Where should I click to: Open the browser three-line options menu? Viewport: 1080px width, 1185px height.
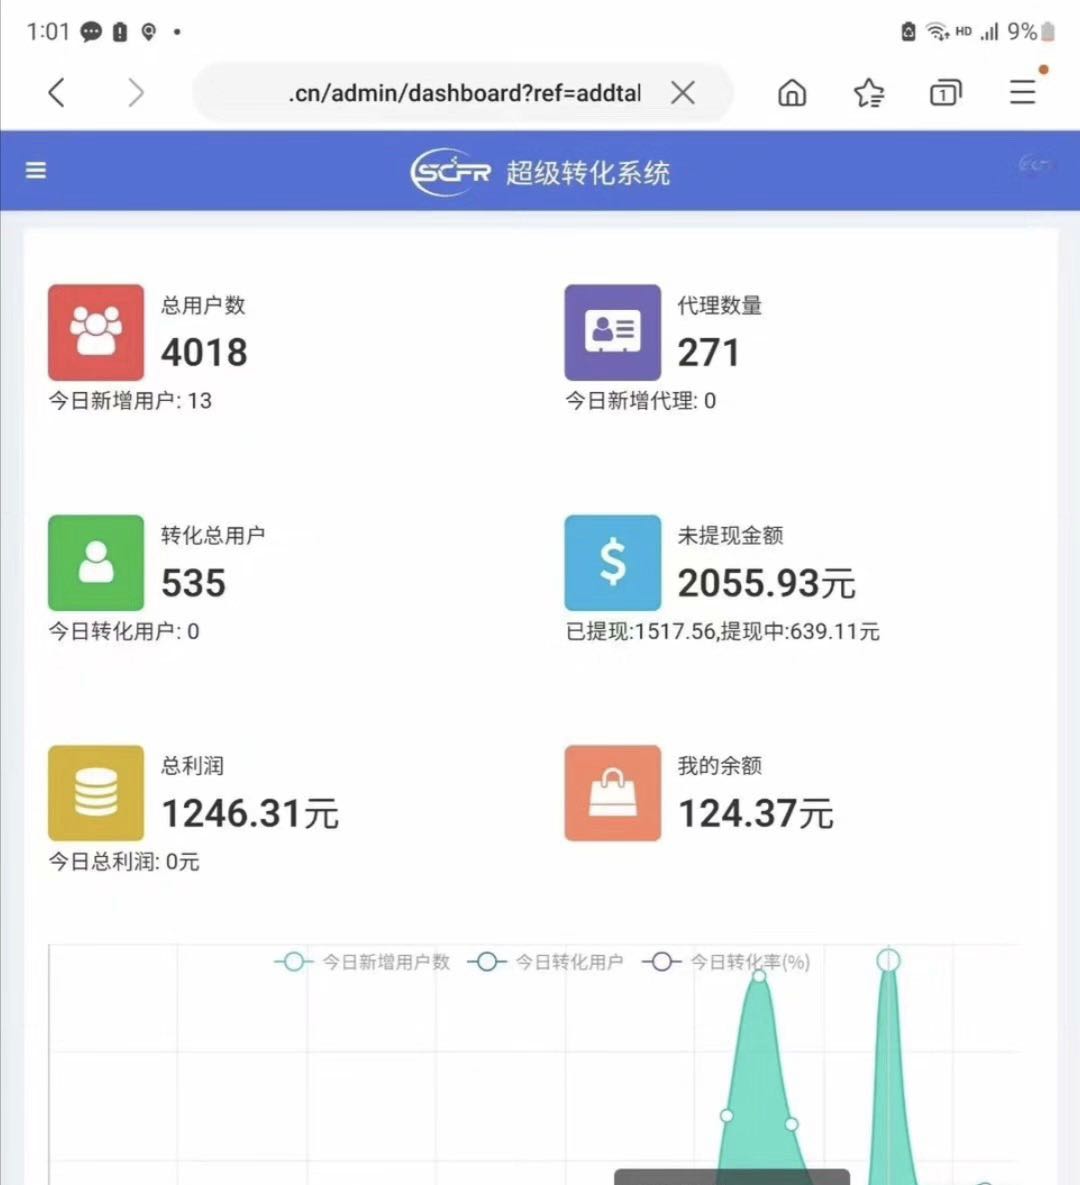coord(1022,93)
